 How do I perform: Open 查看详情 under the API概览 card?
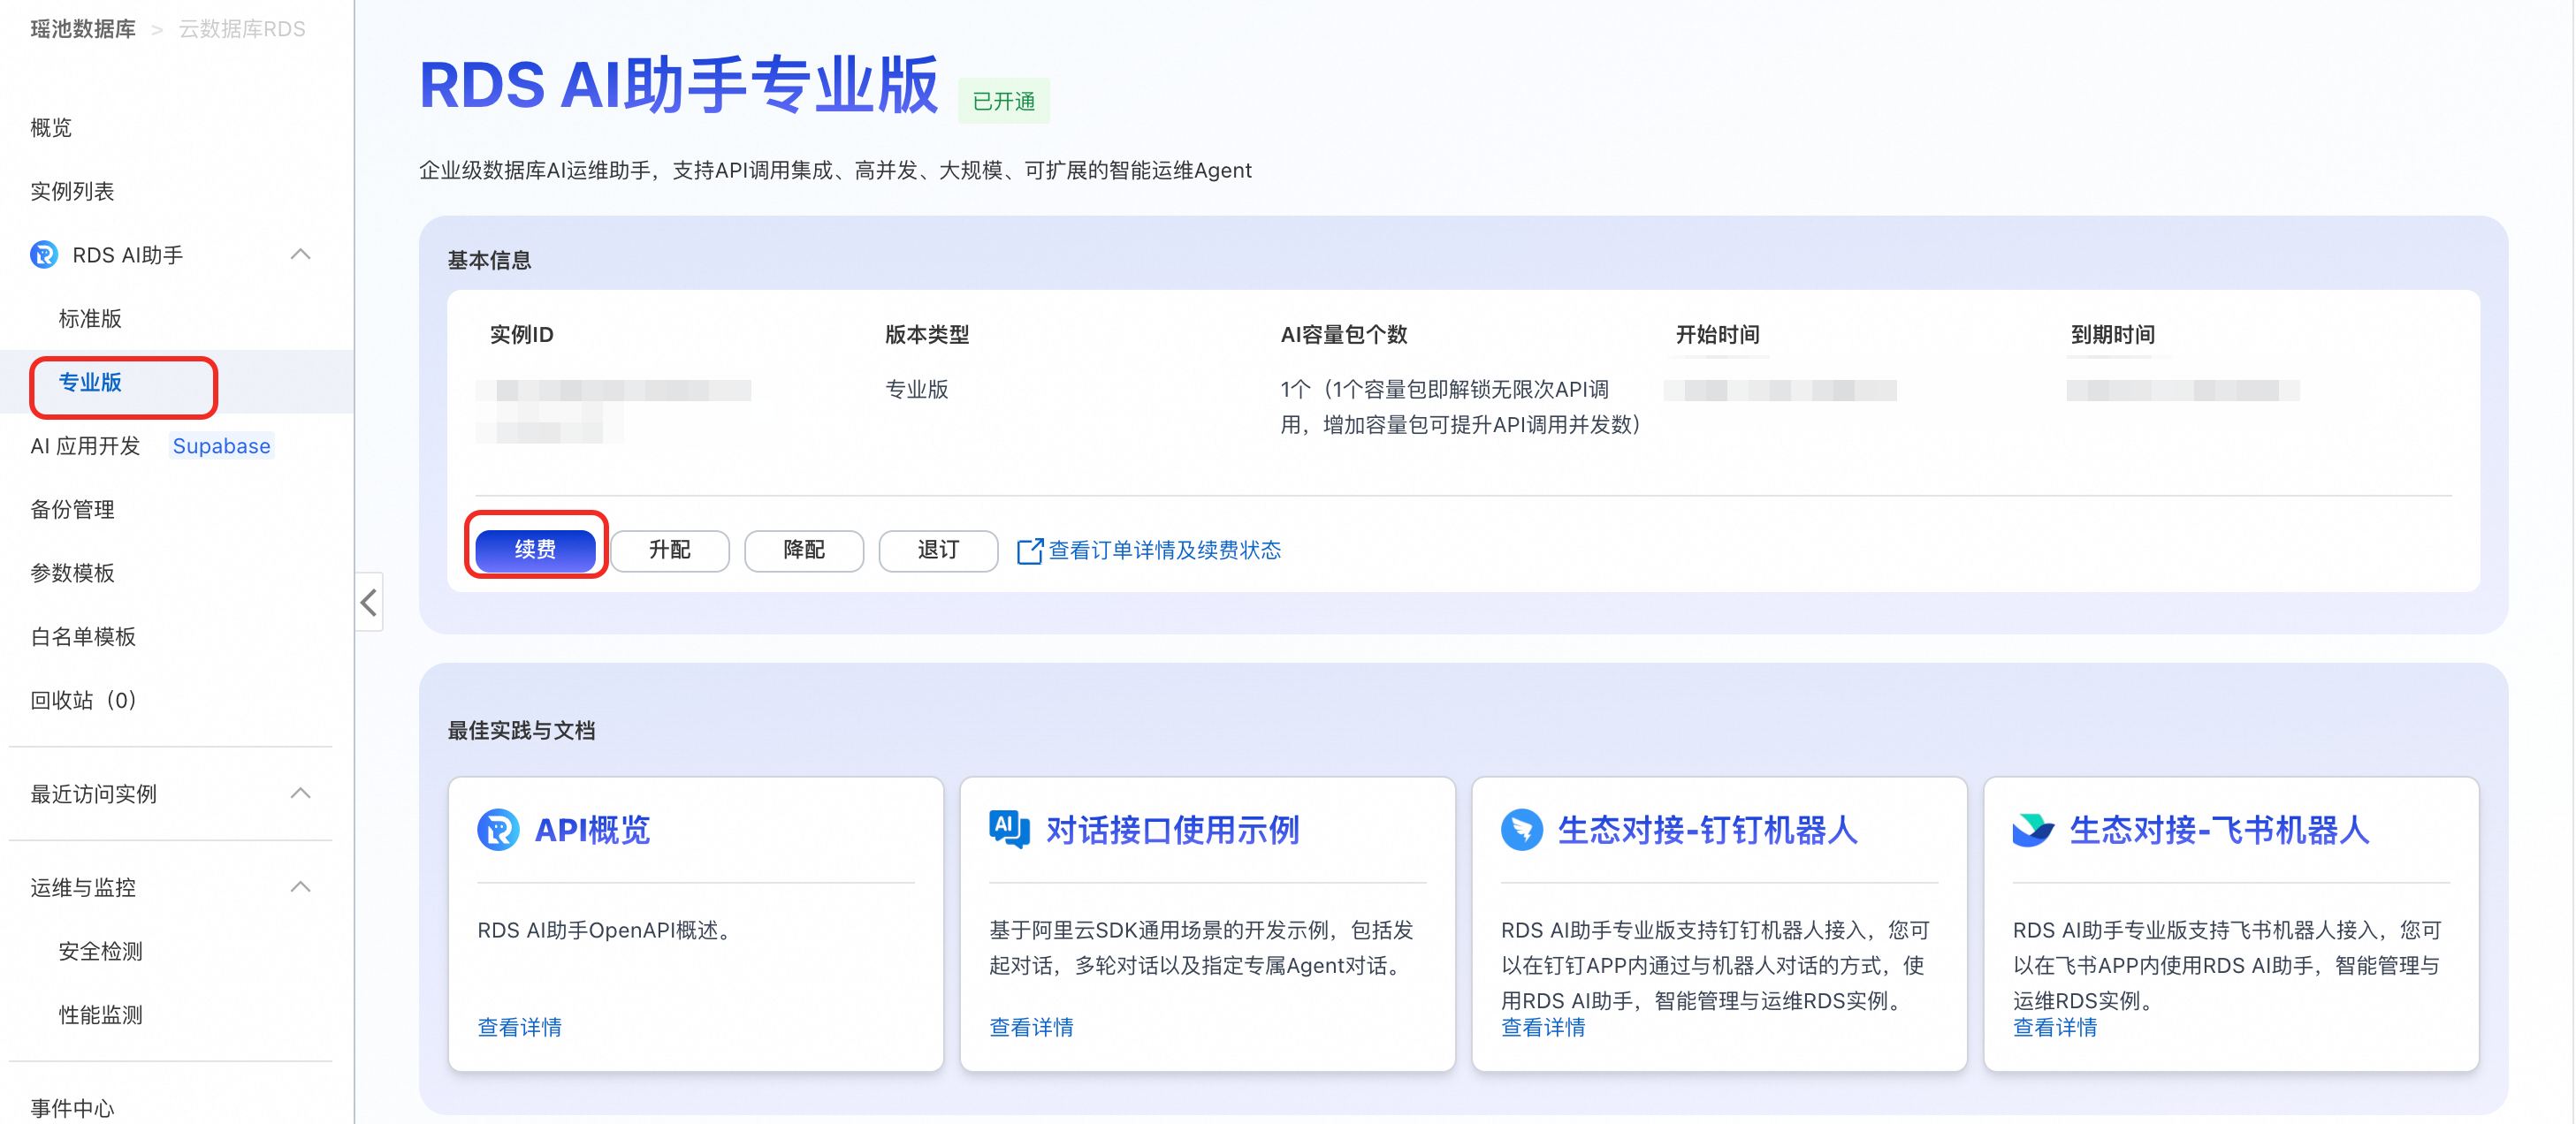[x=519, y=1027]
